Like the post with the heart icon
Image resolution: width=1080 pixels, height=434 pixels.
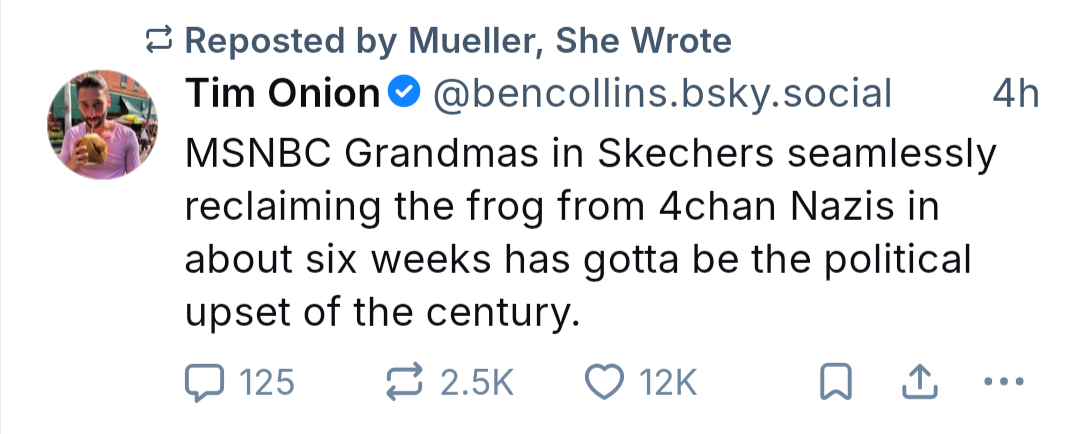pos(603,382)
